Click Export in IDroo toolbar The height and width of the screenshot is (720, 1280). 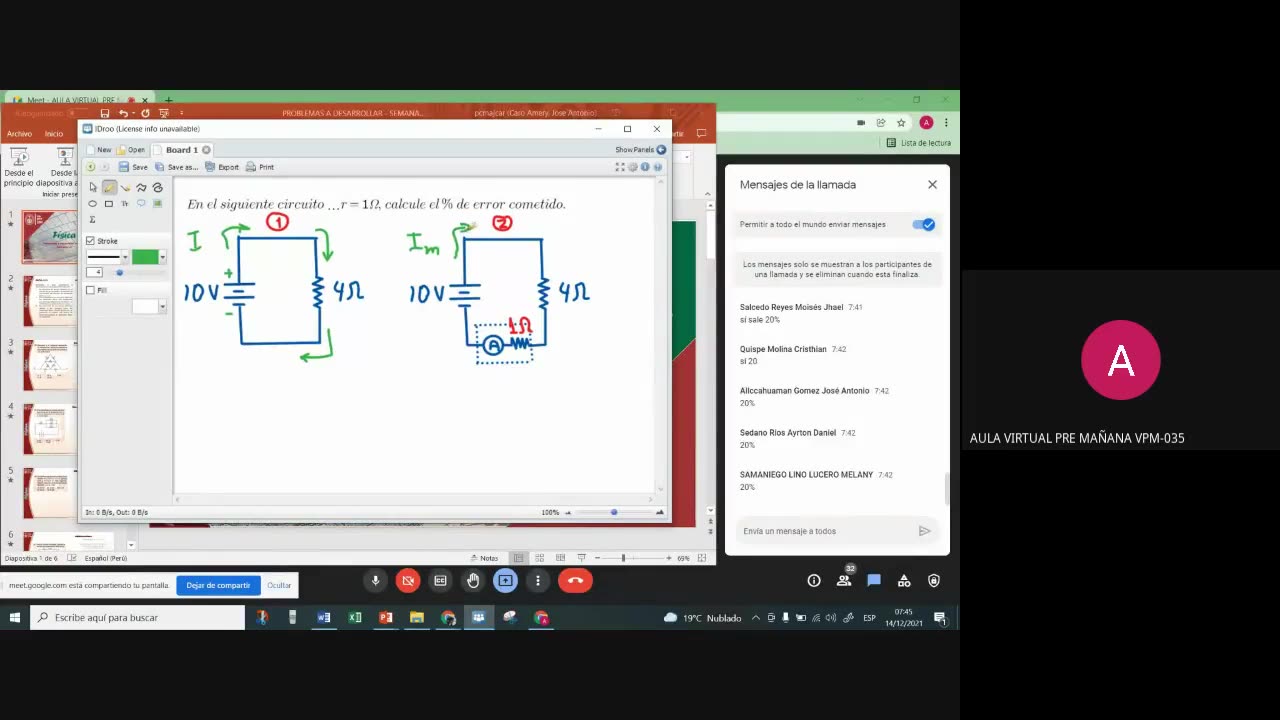point(222,167)
